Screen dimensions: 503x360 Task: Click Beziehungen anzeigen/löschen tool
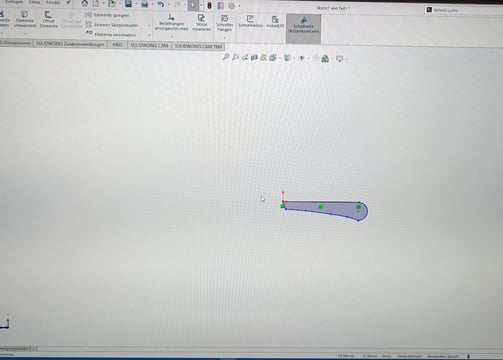click(171, 22)
